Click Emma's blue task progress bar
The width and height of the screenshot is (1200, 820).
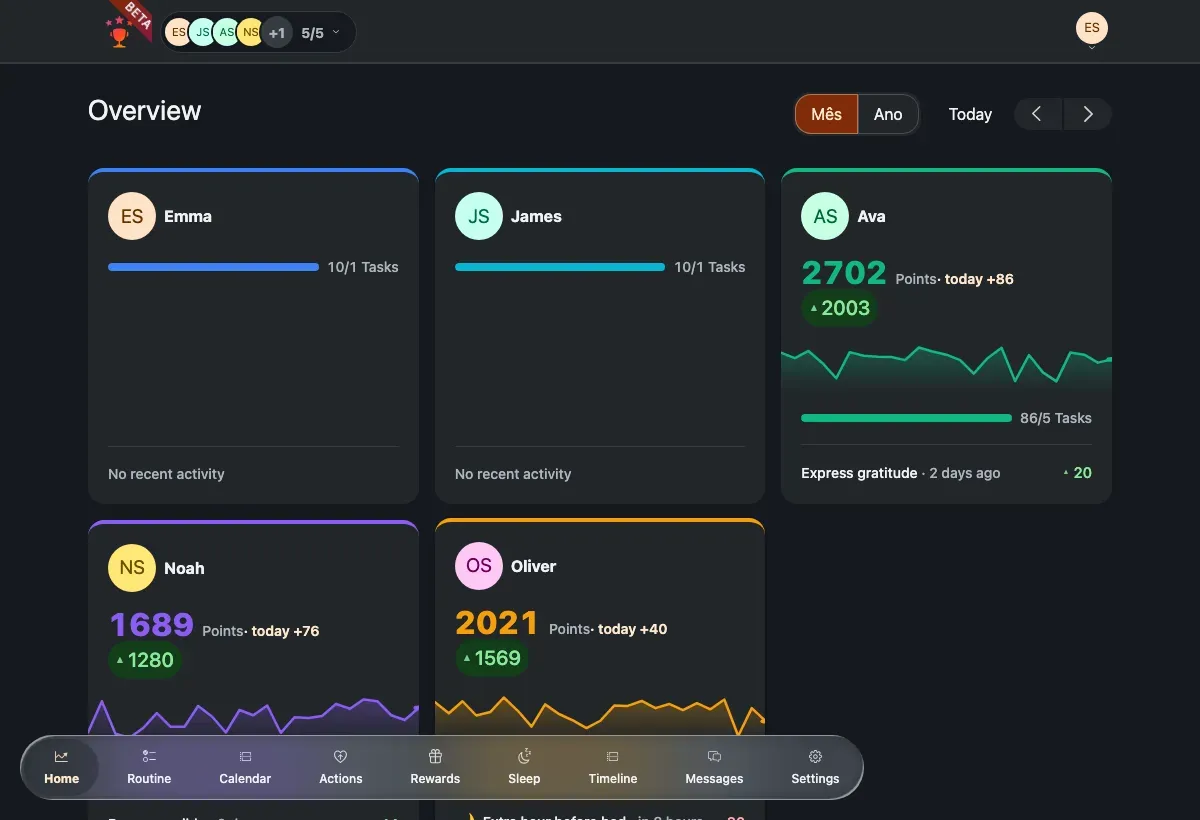[213, 267]
